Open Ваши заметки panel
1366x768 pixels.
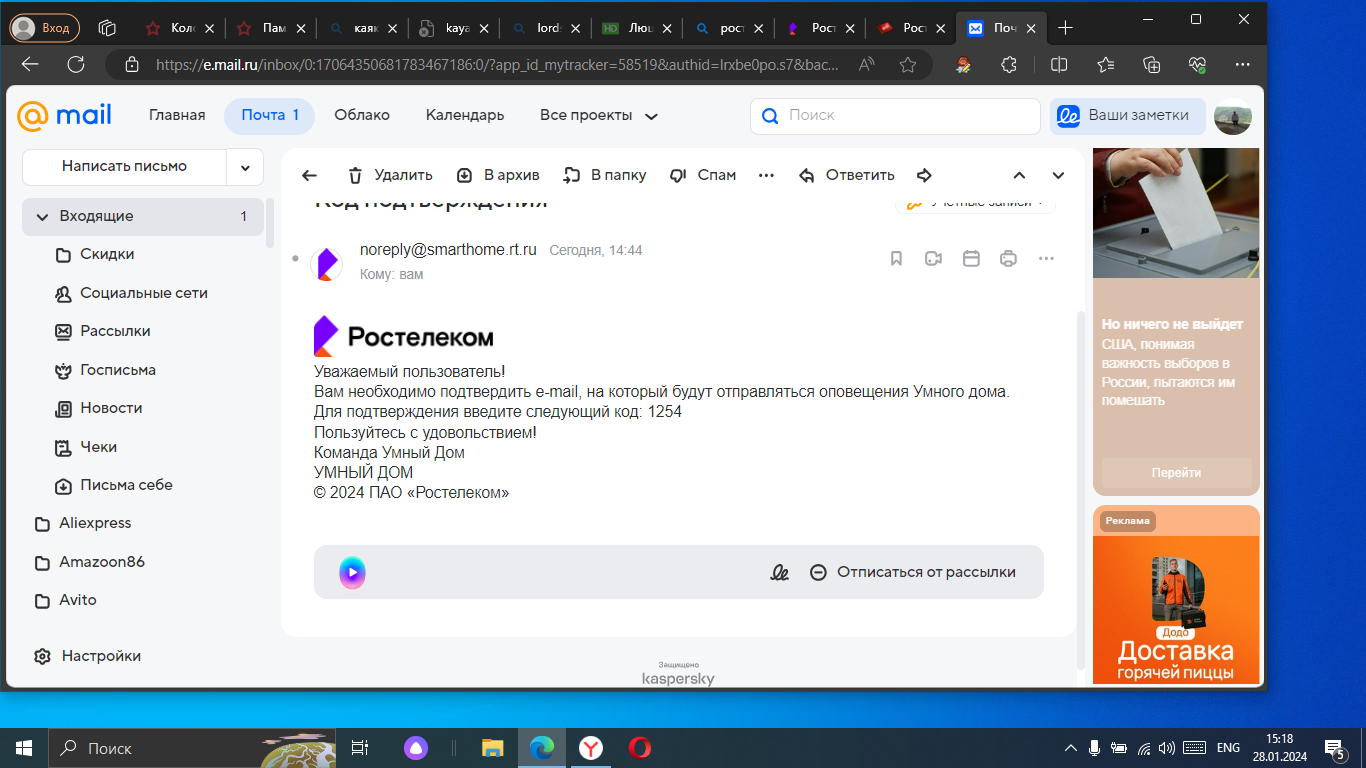[x=1127, y=115]
